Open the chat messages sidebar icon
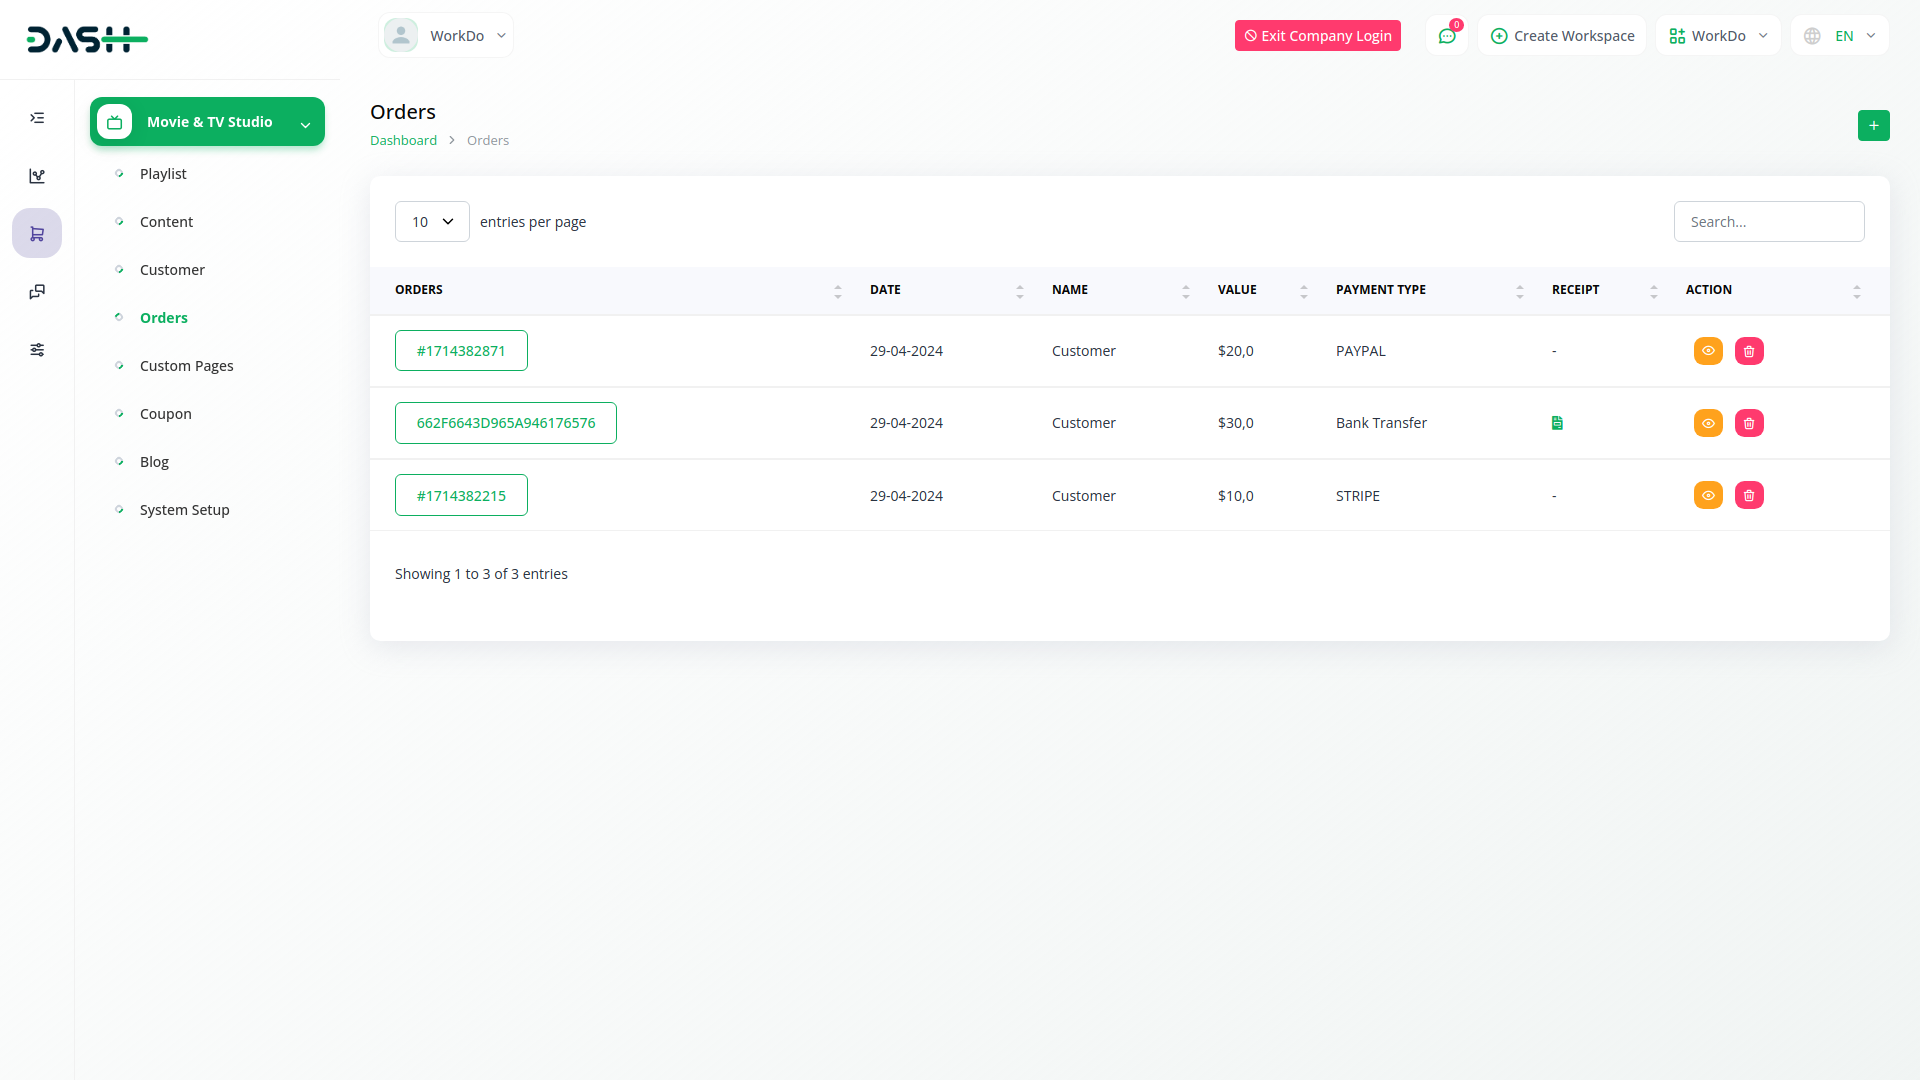Viewport: 1920px width, 1080px height. click(x=37, y=292)
